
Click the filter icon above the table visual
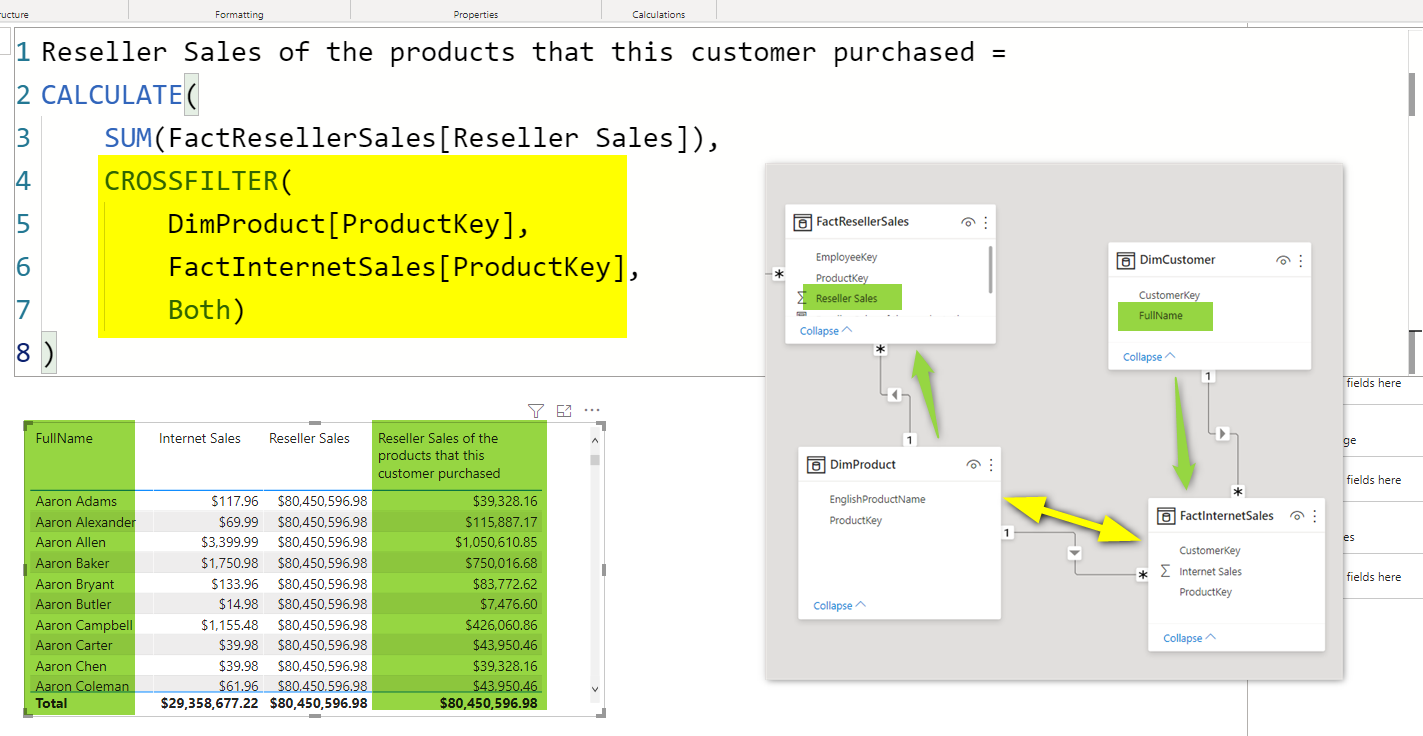pos(535,411)
